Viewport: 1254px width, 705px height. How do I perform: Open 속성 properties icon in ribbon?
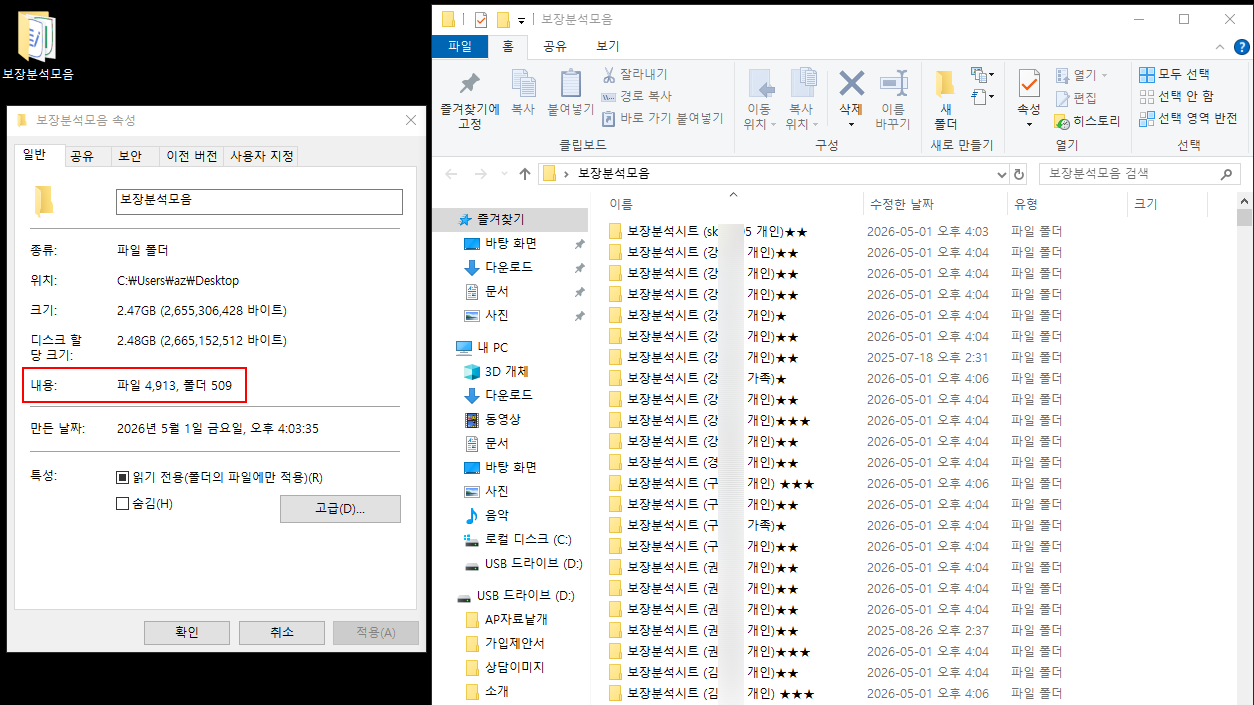pos(1029,83)
